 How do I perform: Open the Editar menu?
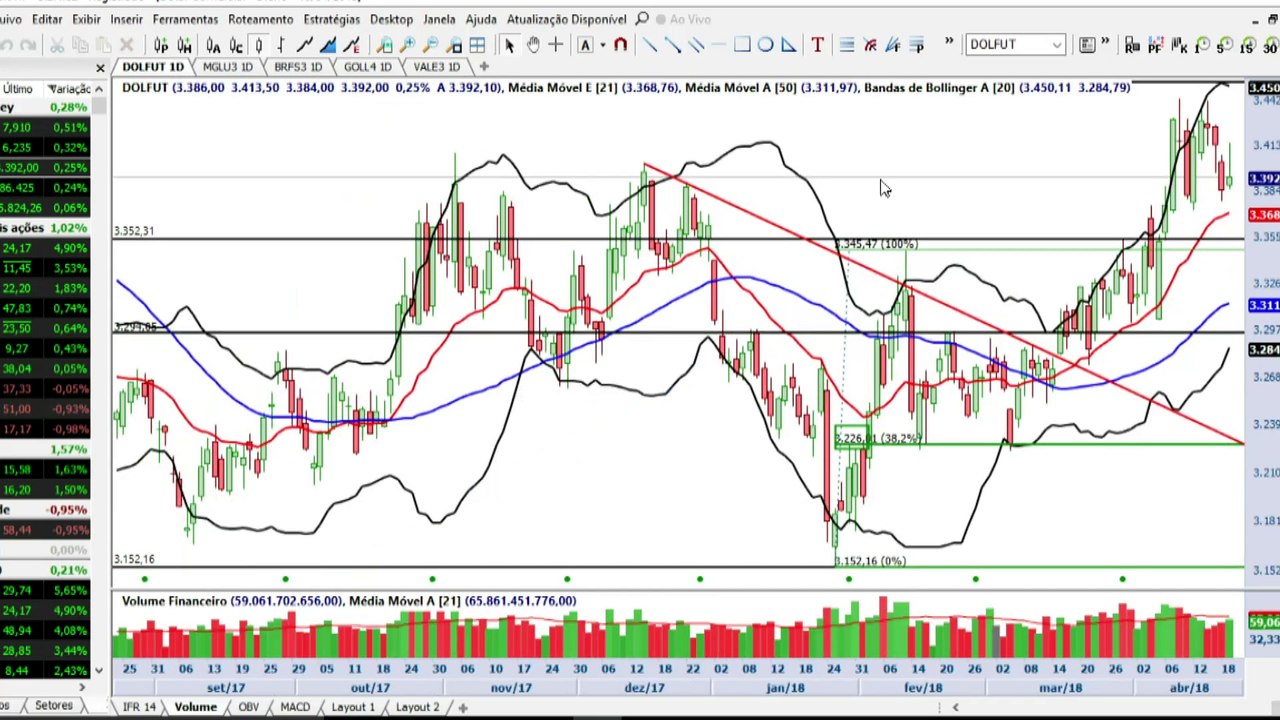click(47, 19)
